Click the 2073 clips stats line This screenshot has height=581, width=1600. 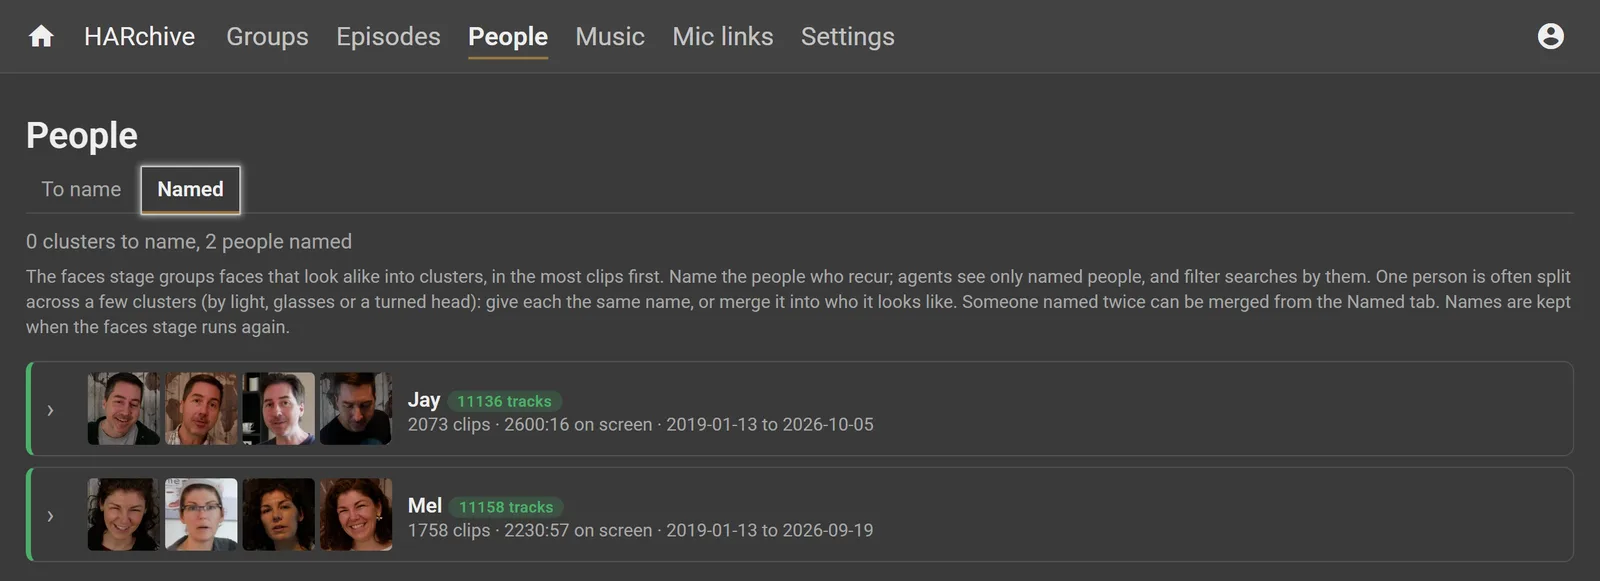(640, 425)
